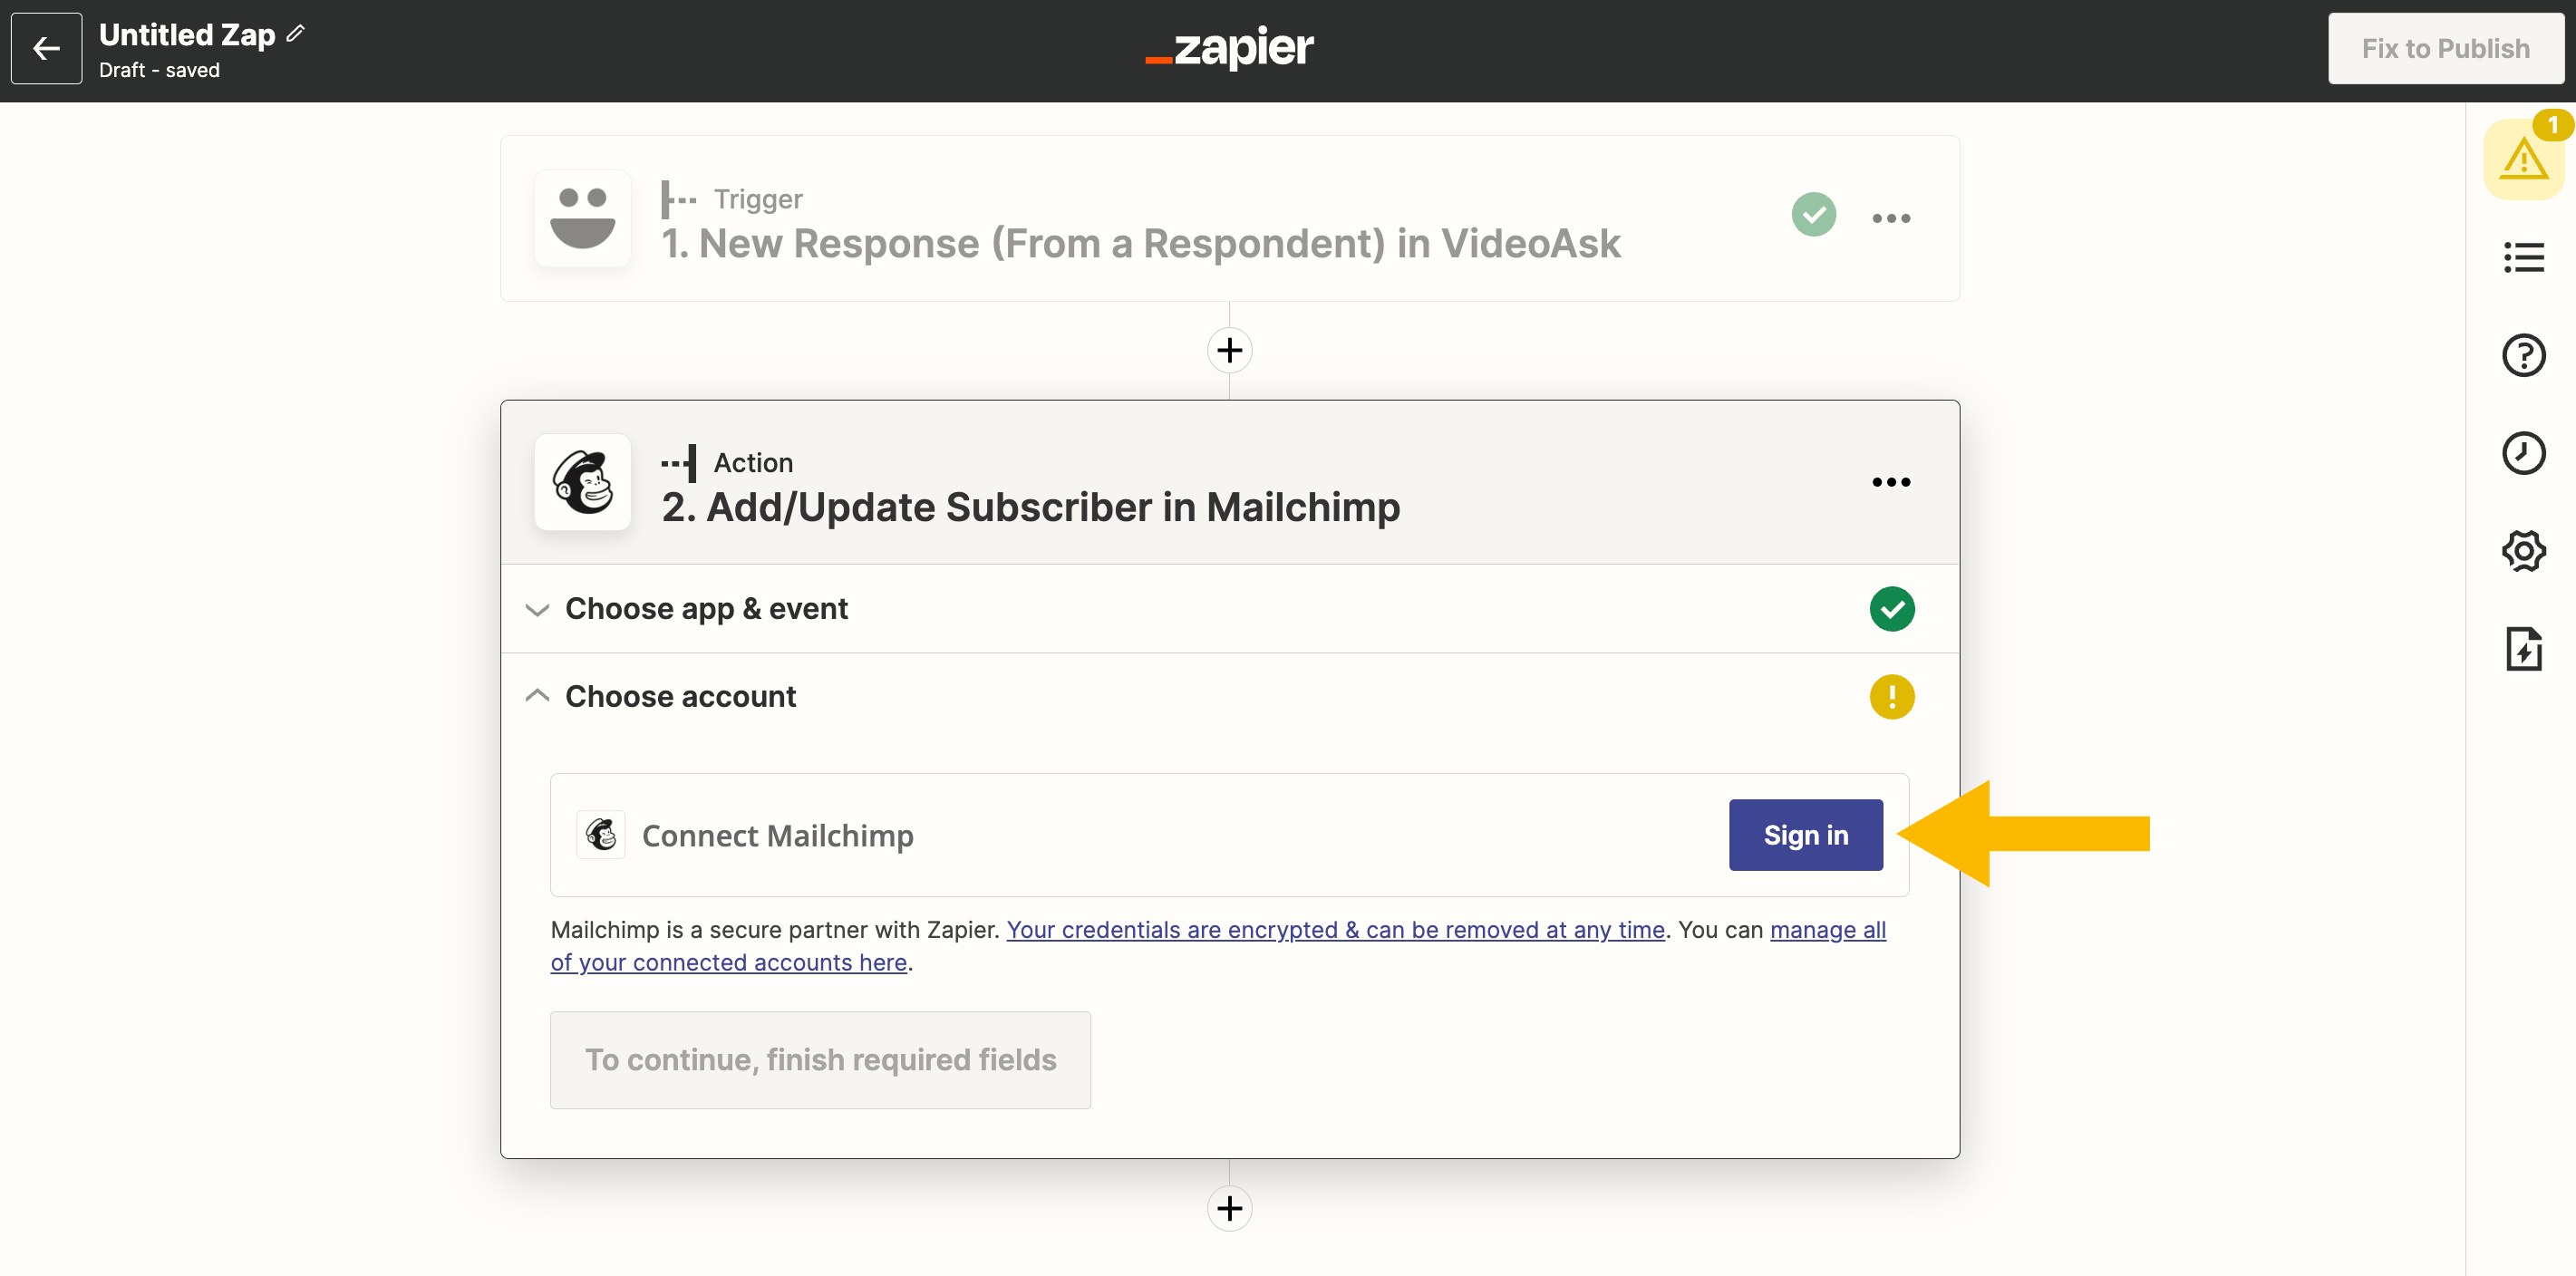Click the Fix to Publish button
2576x1276 pixels.
(2445, 48)
